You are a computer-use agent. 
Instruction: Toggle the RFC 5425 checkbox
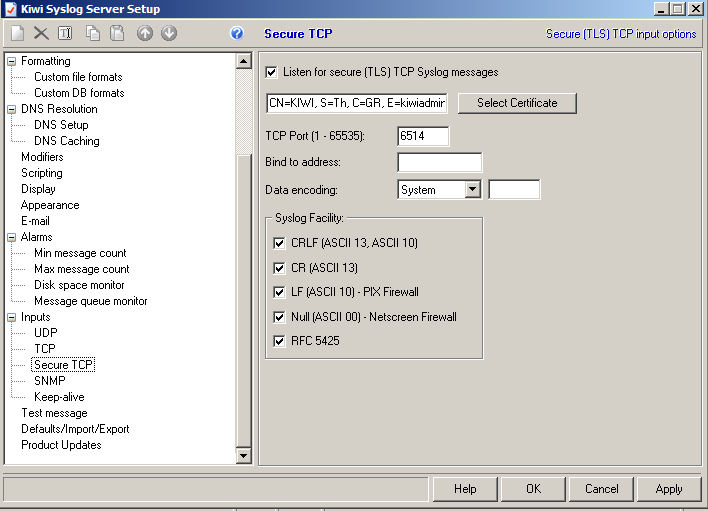pyautogui.click(x=279, y=341)
